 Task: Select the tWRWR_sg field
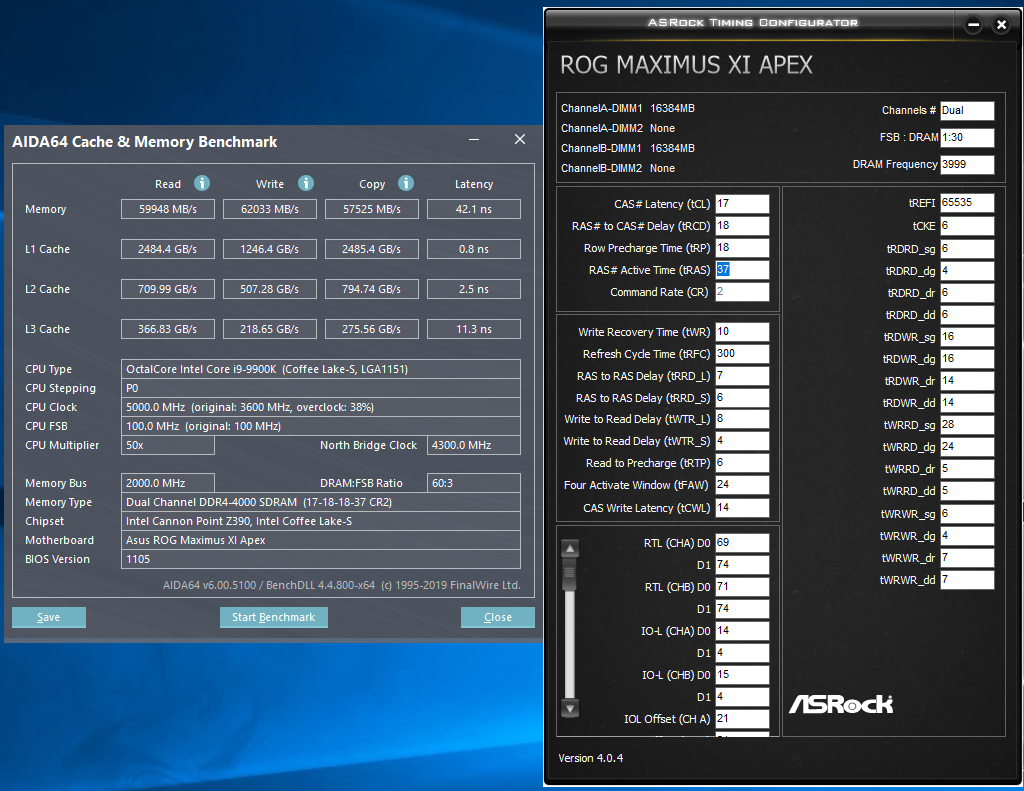pyautogui.click(x=967, y=514)
